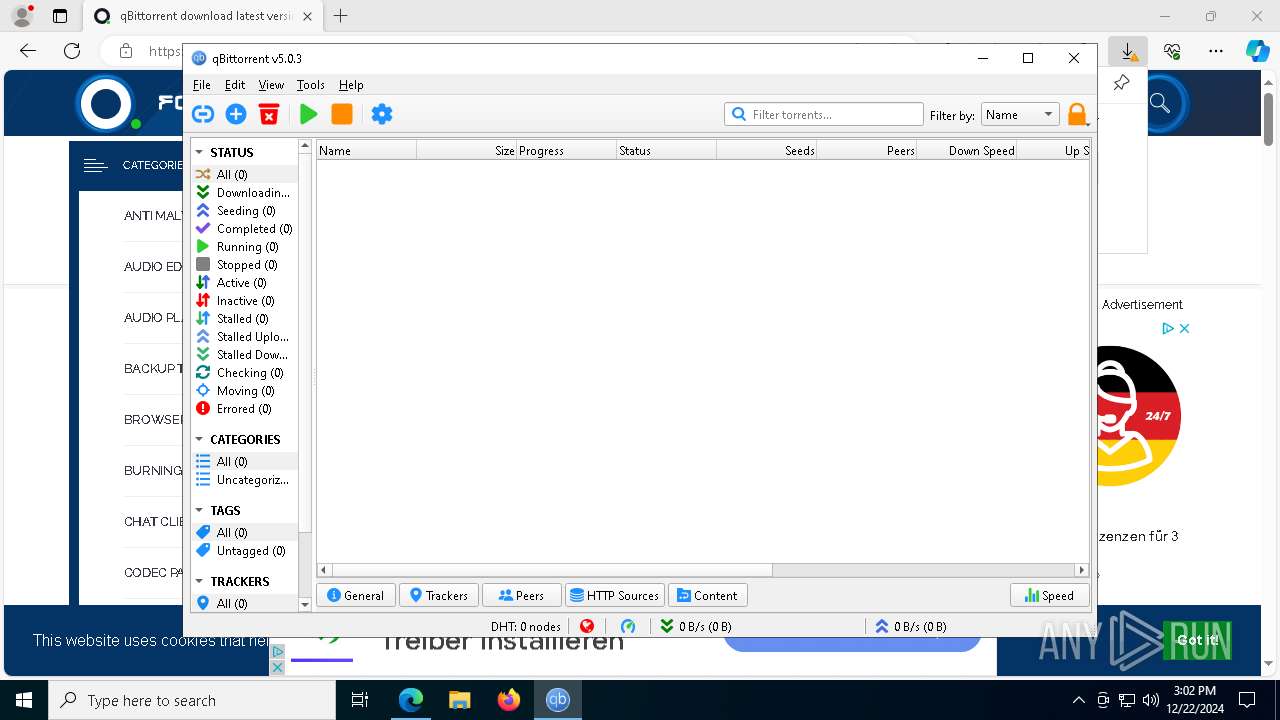The height and width of the screenshot is (720, 1280).
Task: Select the Stopped (0) filter
Action: pos(245,264)
